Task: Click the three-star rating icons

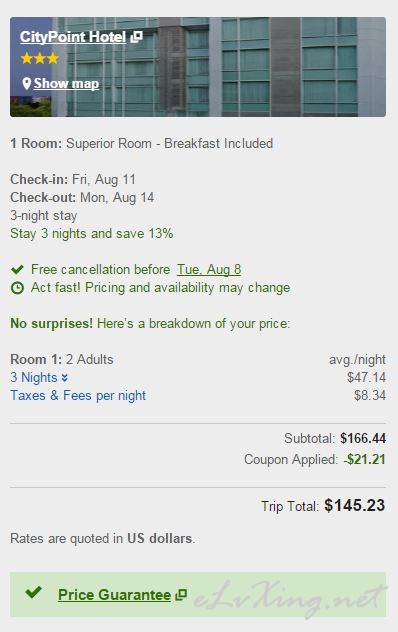Action: coord(40,58)
